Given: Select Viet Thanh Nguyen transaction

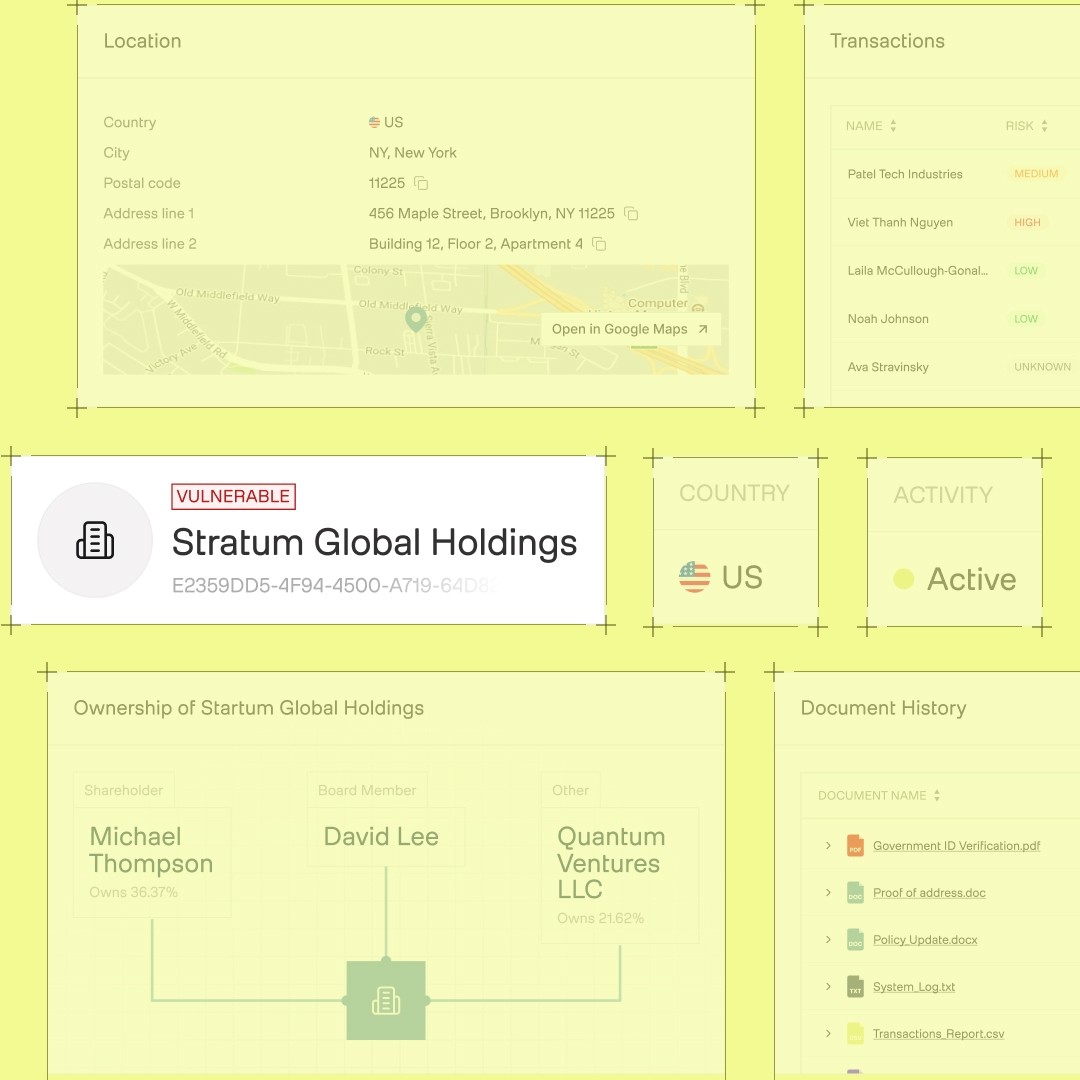Looking at the screenshot, I should tap(955, 222).
